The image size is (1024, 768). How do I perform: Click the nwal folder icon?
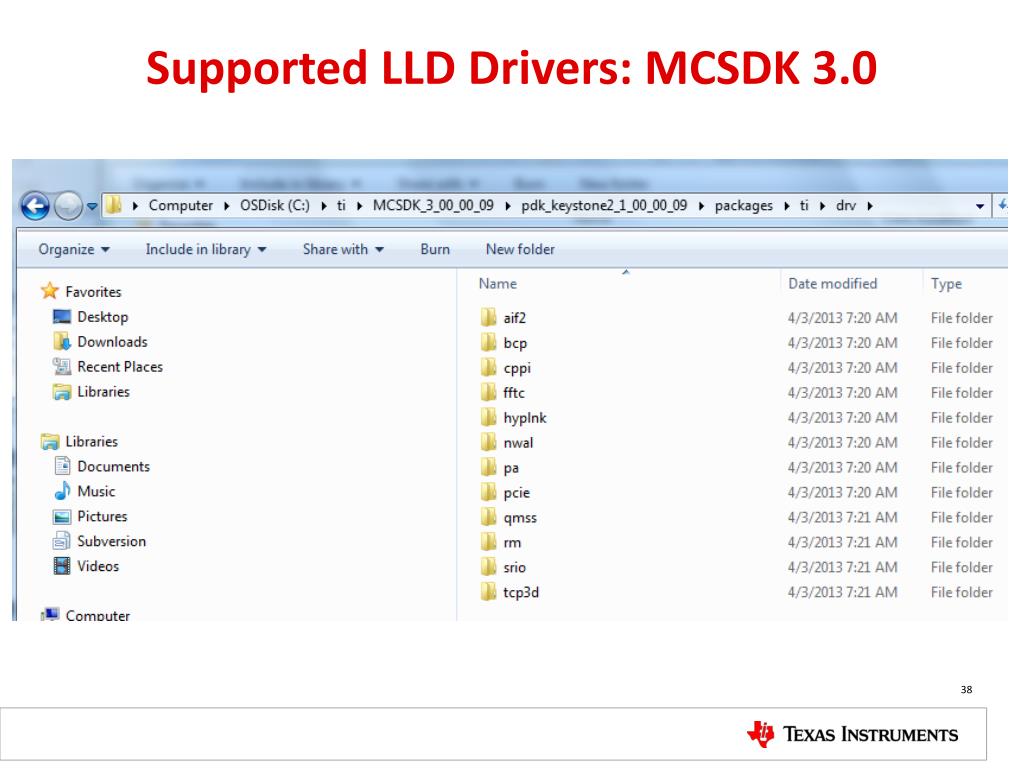[x=488, y=442]
